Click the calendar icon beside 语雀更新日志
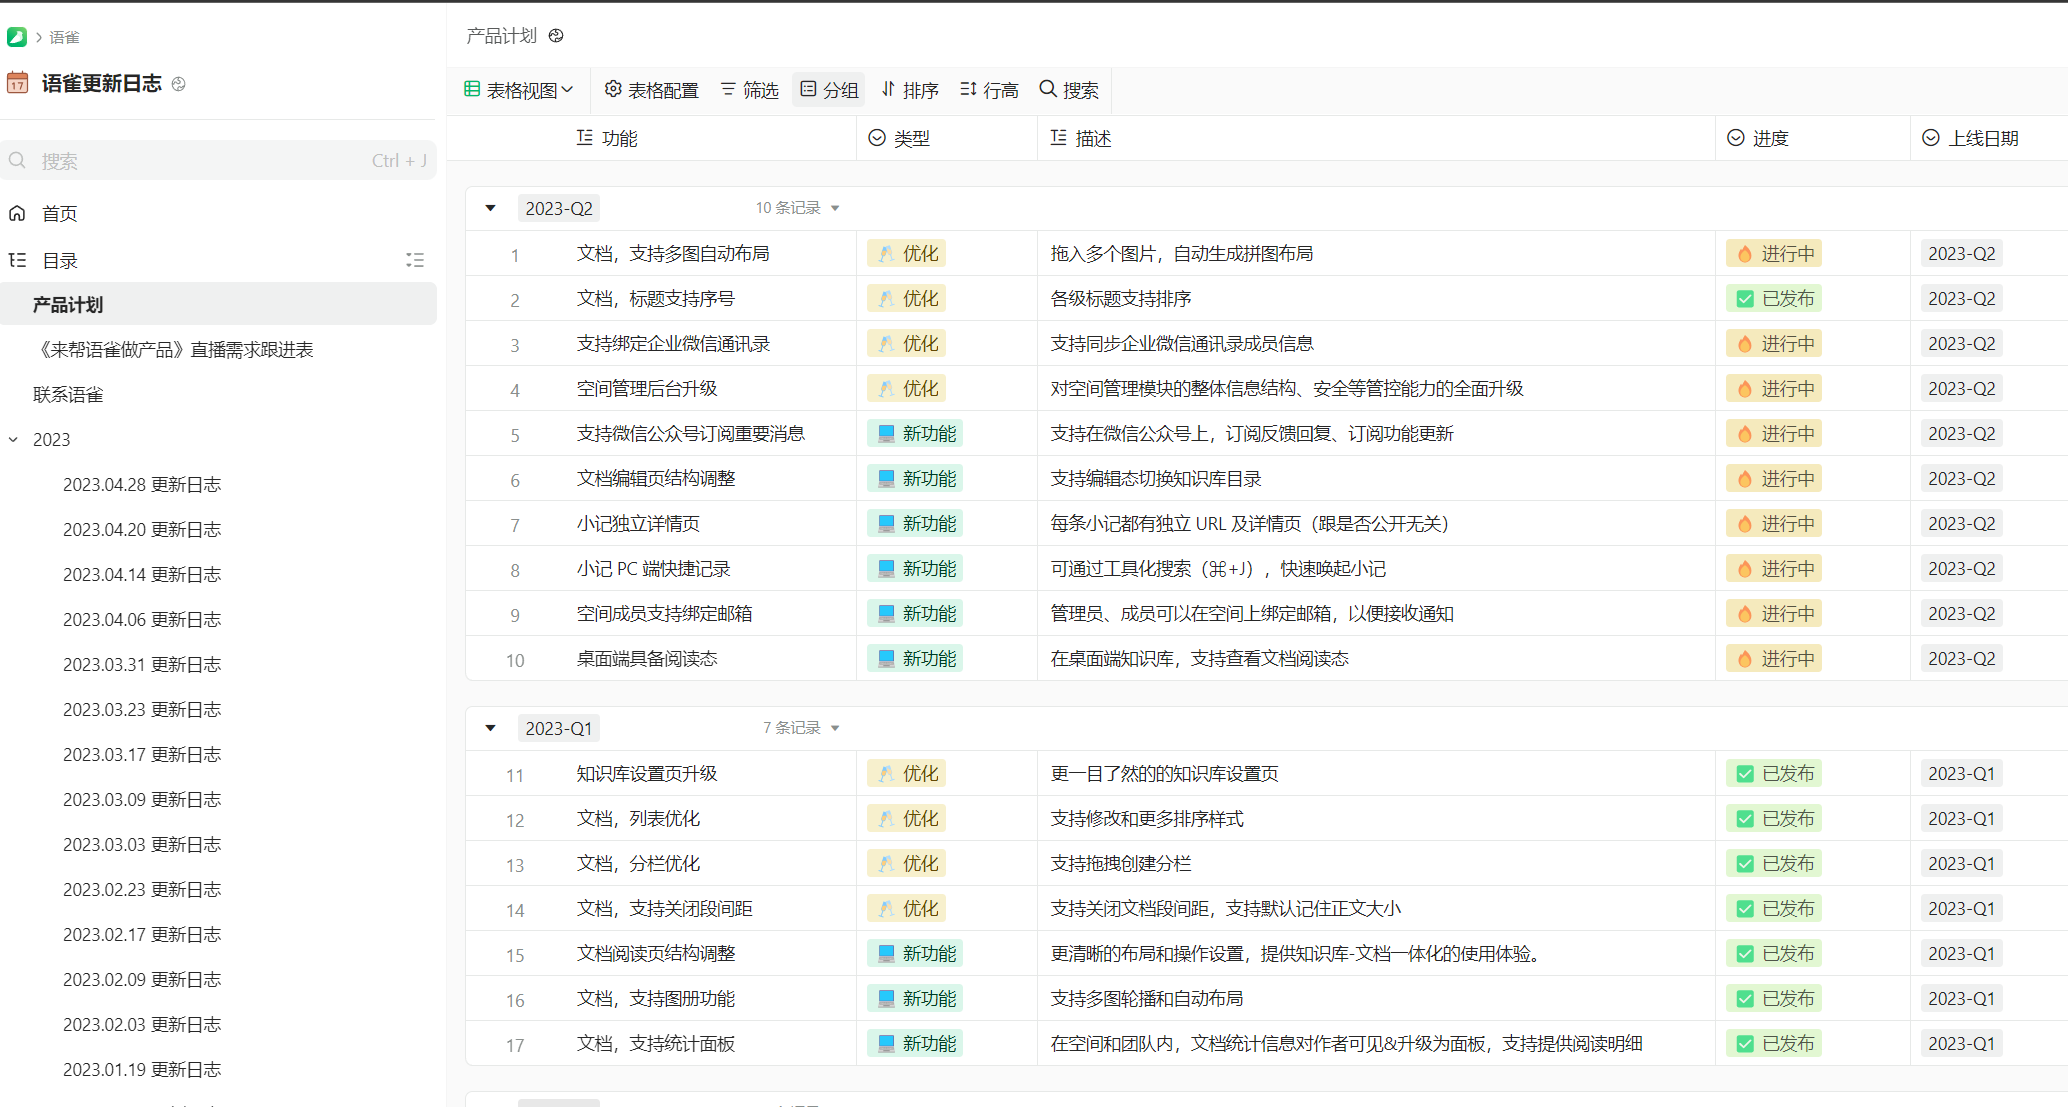This screenshot has height=1107, width=2068. click(x=18, y=83)
